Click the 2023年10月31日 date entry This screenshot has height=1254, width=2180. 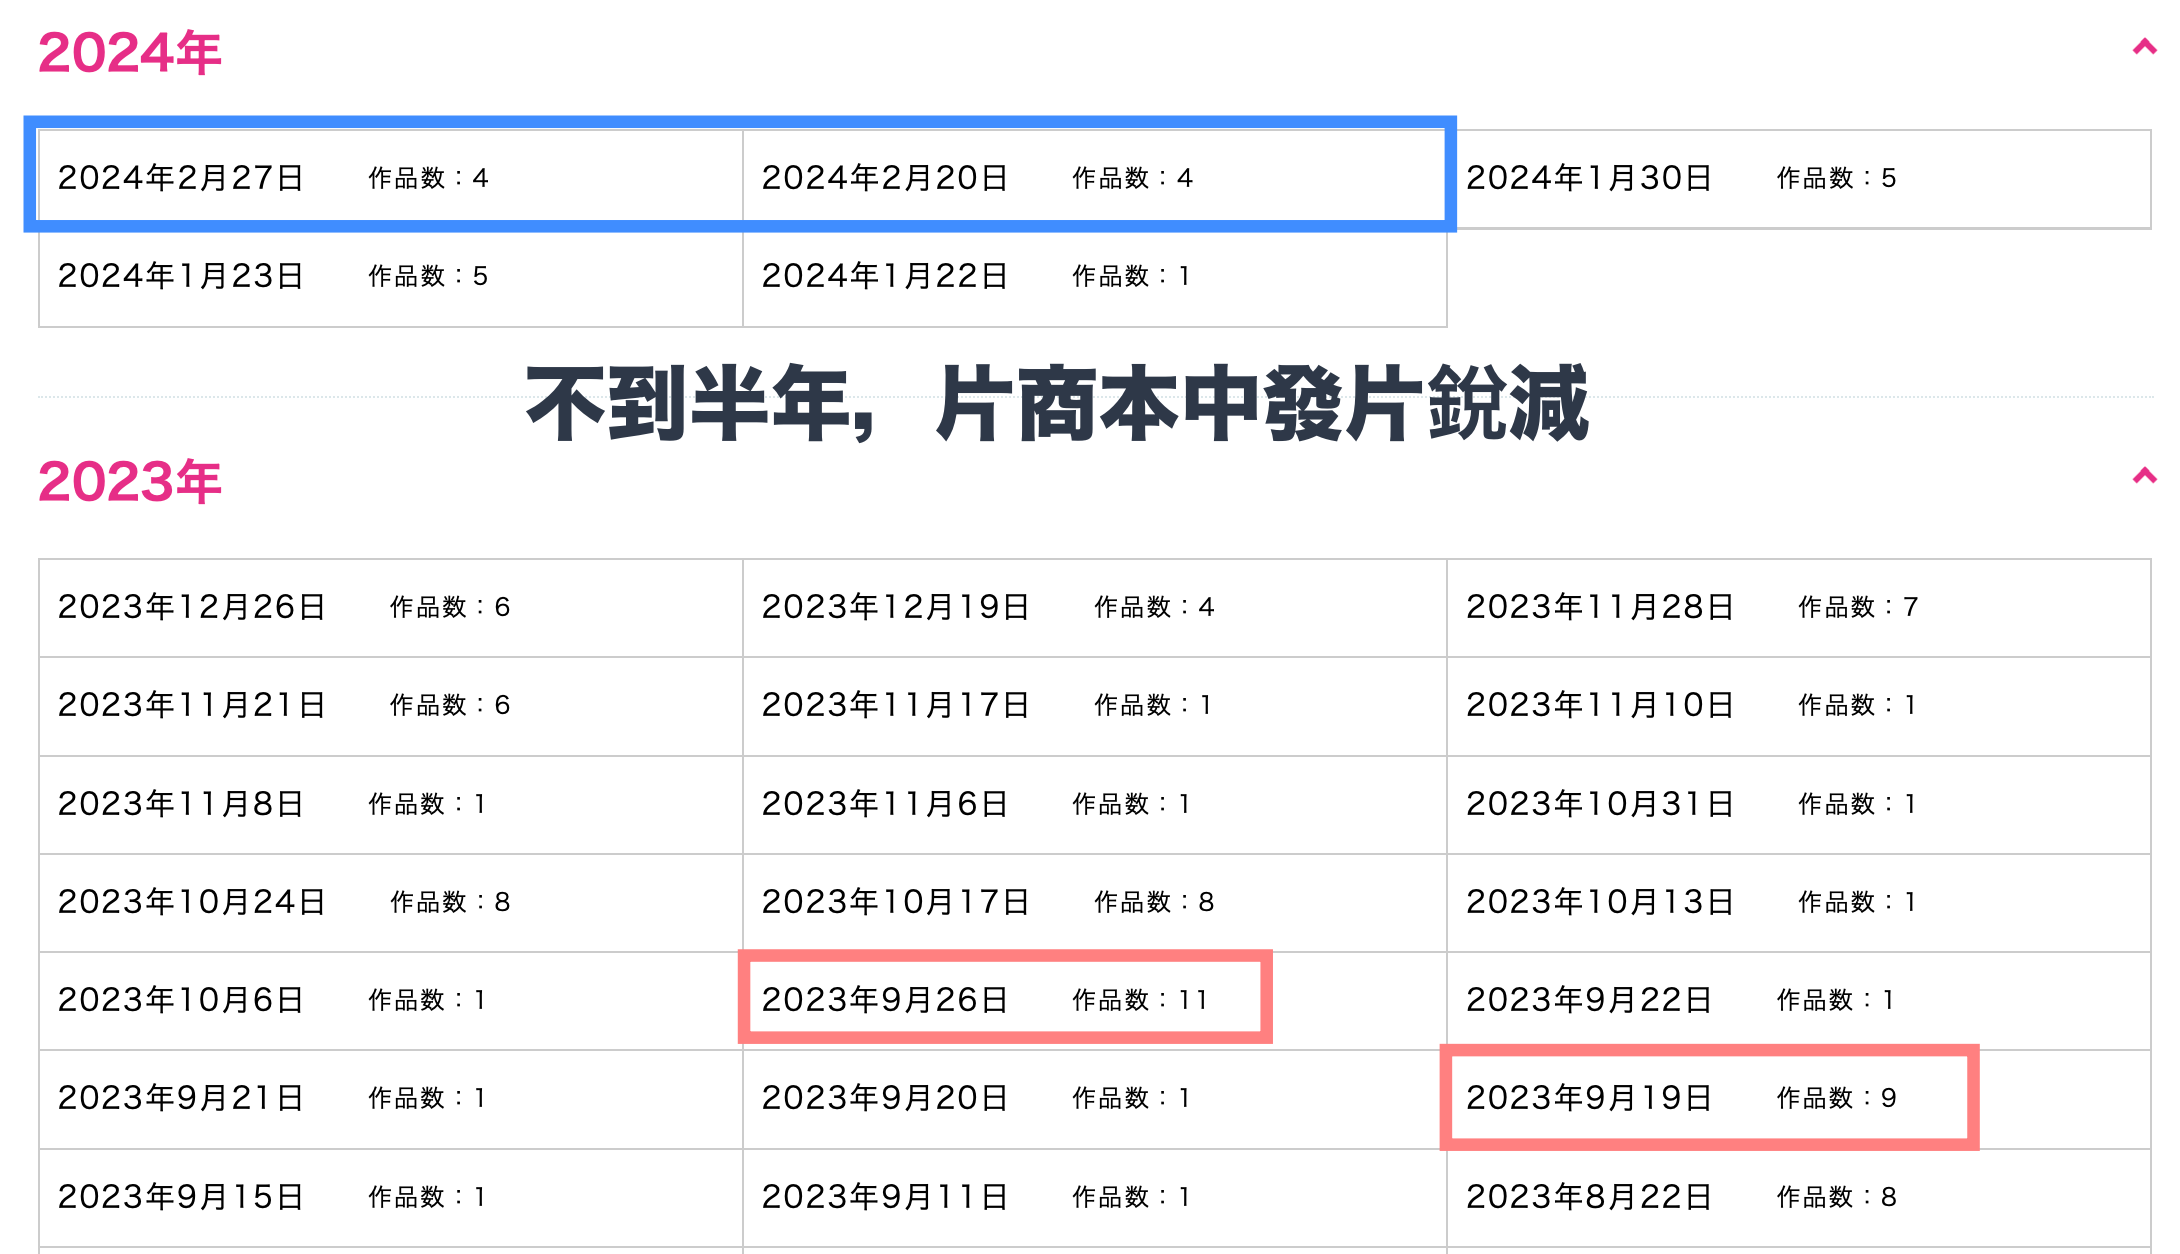(x=1600, y=804)
